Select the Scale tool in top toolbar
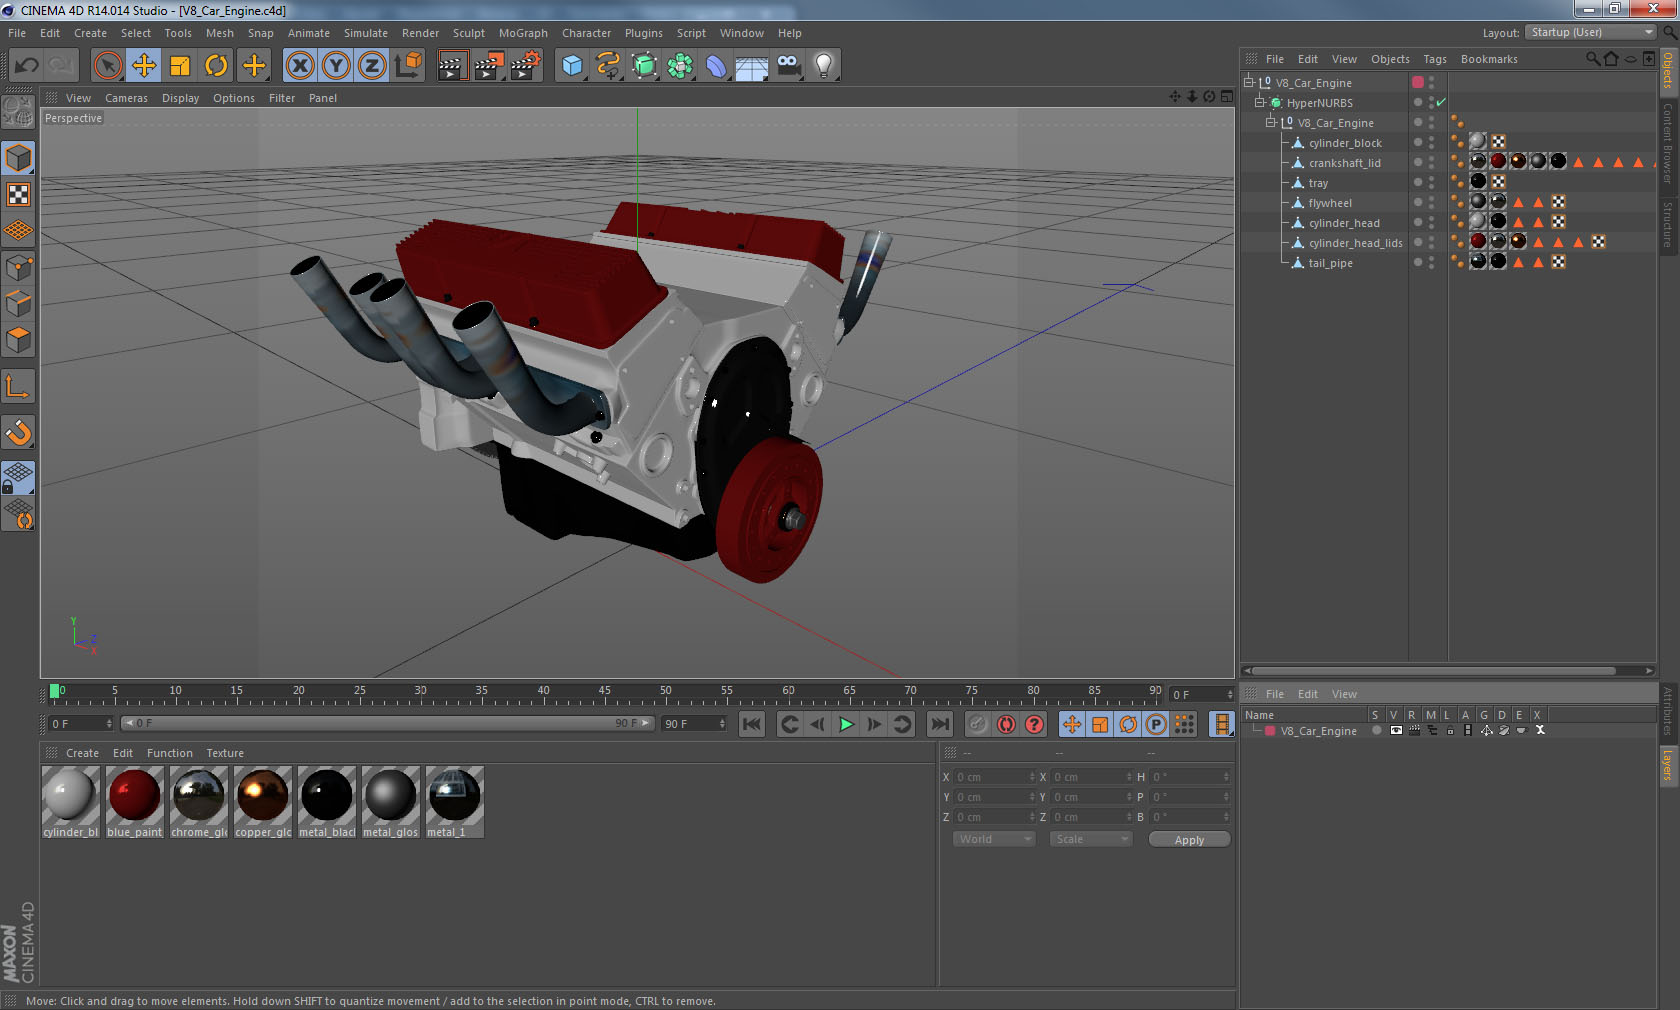The height and width of the screenshot is (1010, 1680). (180, 66)
